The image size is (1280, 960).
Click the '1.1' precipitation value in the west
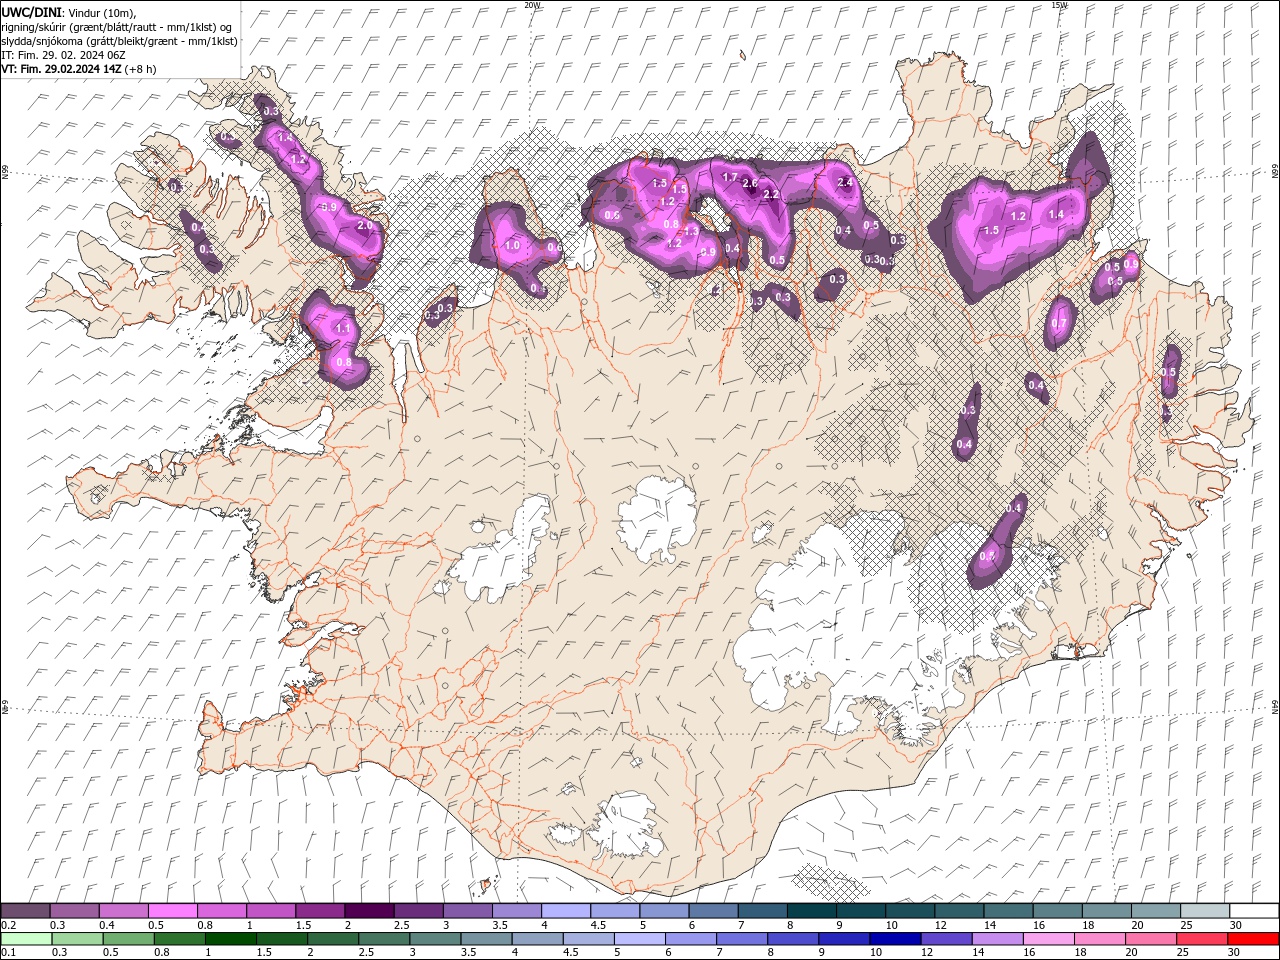(343, 328)
